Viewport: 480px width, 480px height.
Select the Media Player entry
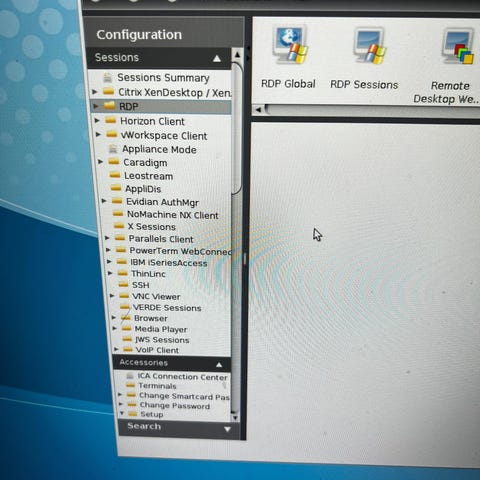pos(161,329)
